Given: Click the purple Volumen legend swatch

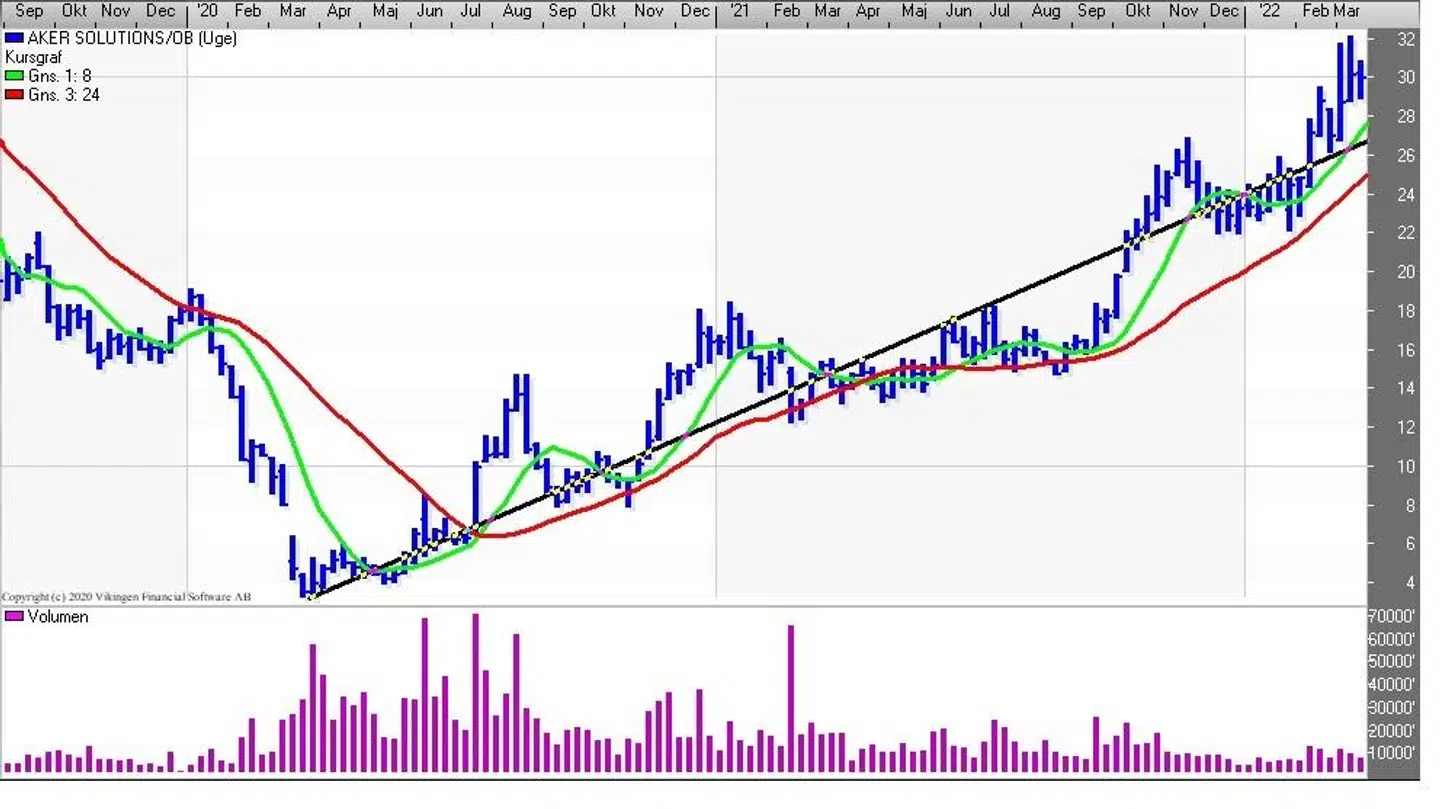Looking at the screenshot, I should point(13,617).
